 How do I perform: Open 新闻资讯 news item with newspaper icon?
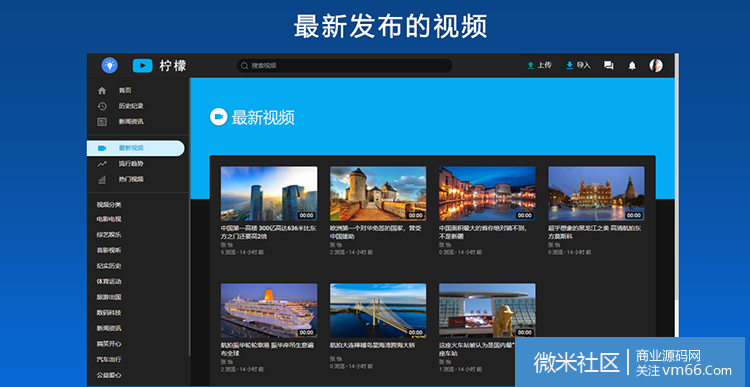click(x=136, y=122)
